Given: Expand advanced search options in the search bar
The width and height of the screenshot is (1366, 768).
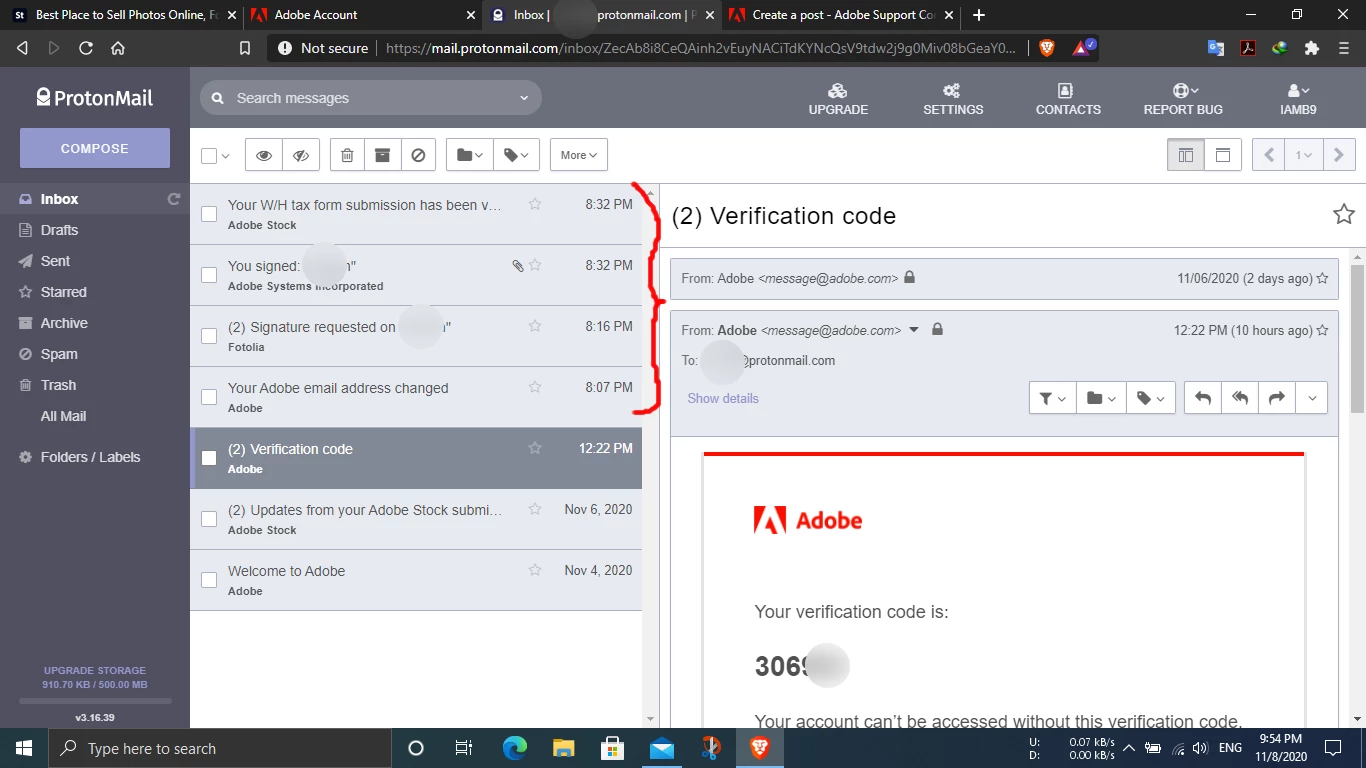Looking at the screenshot, I should 524,98.
